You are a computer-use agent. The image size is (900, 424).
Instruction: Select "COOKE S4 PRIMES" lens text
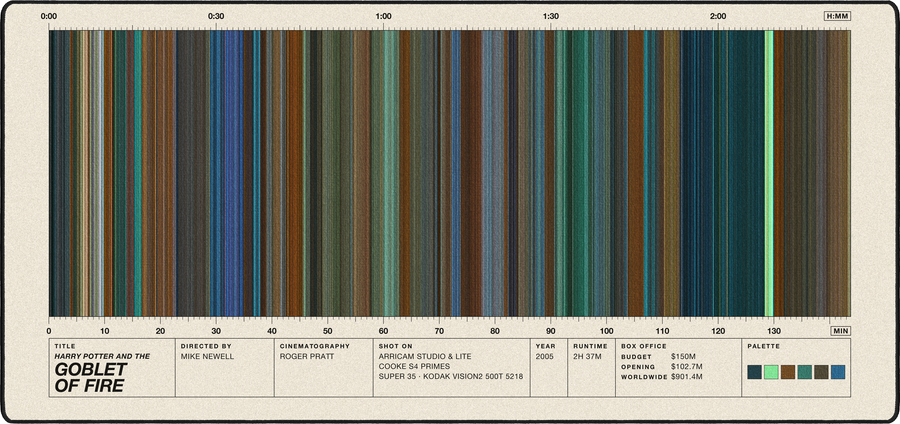[x=414, y=366]
